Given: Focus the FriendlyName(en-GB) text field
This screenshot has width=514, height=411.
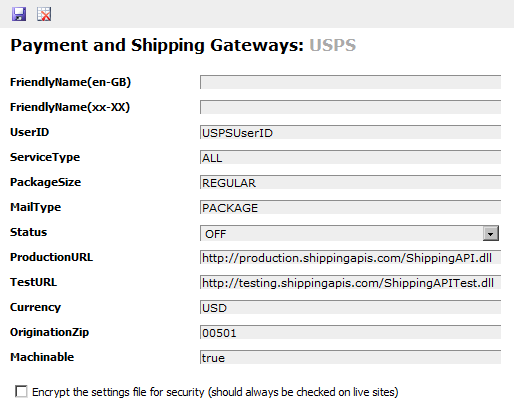Looking at the screenshot, I should [x=350, y=82].
